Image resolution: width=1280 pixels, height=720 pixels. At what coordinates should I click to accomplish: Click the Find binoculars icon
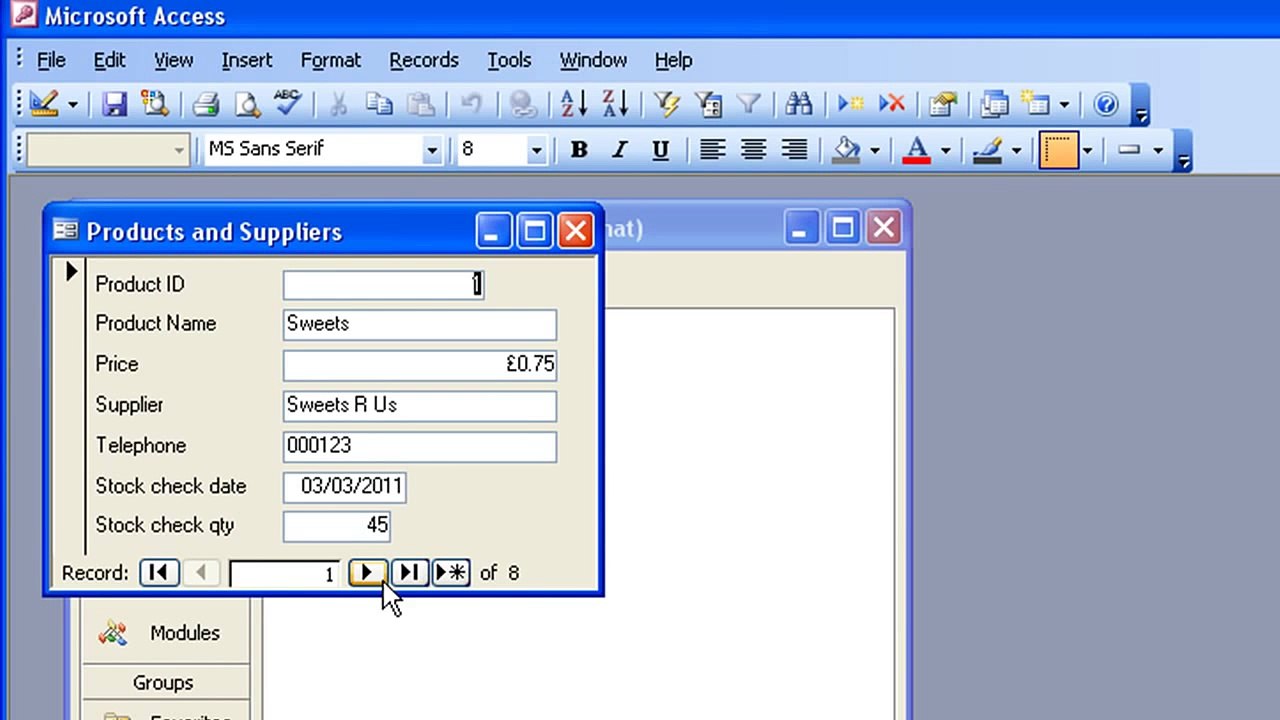pos(798,104)
